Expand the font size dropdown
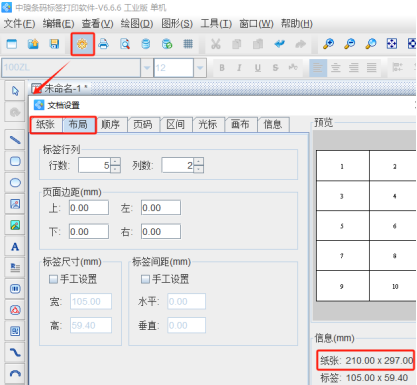 (x=200, y=68)
